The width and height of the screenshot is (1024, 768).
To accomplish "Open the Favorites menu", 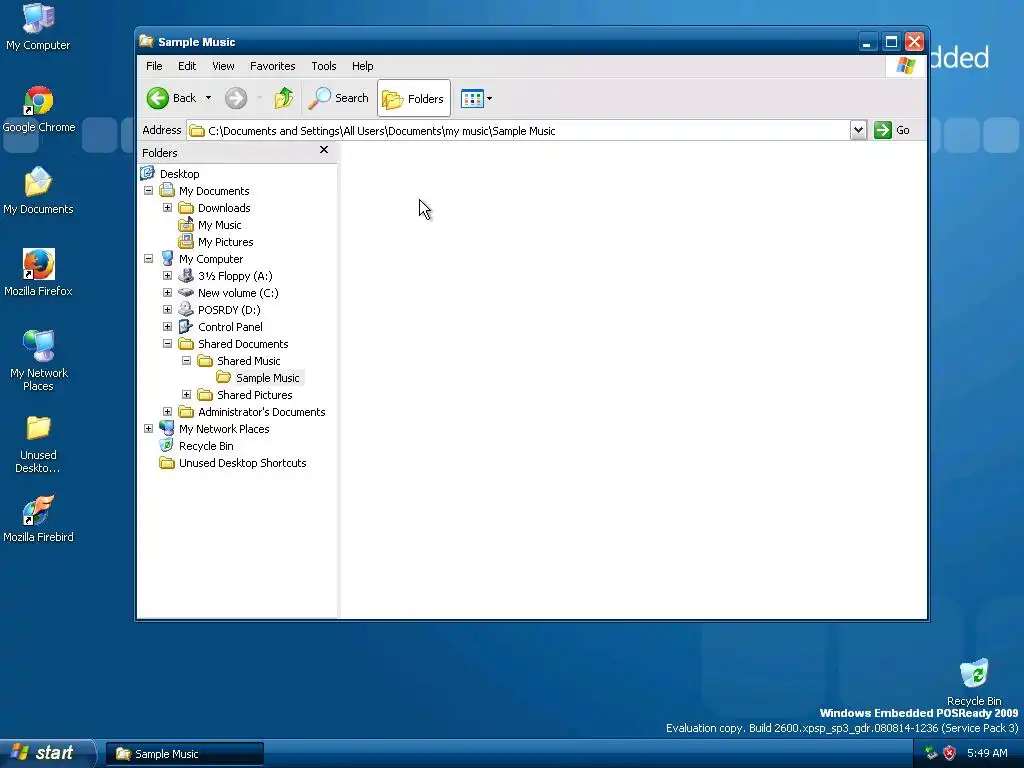I will click(x=272, y=66).
